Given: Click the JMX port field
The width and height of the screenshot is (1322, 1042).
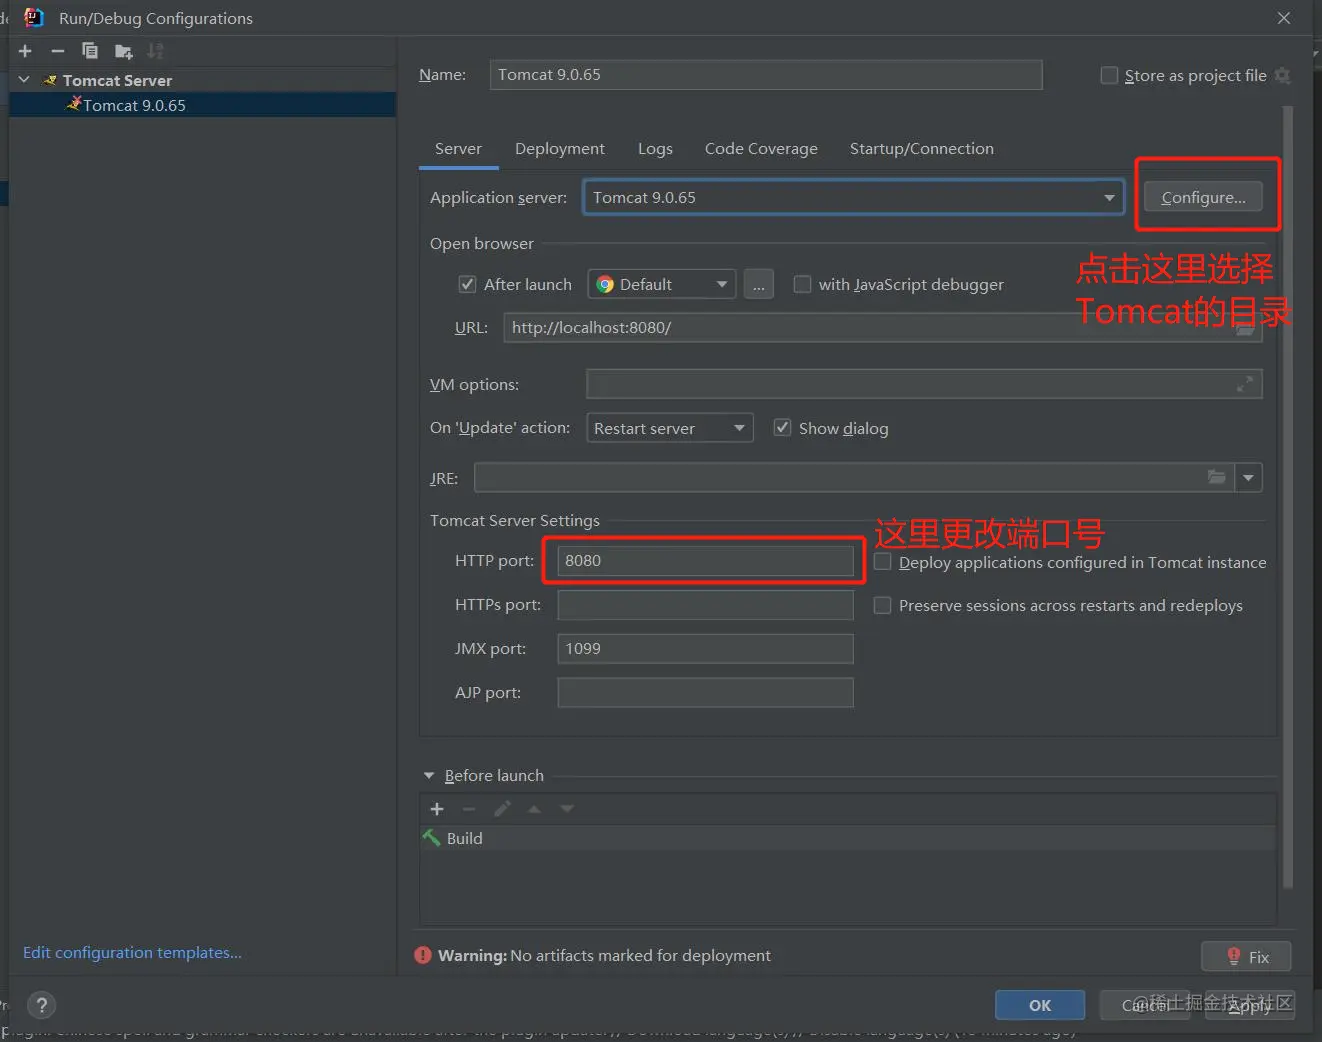Looking at the screenshot, I should click(x=705, y=649).
